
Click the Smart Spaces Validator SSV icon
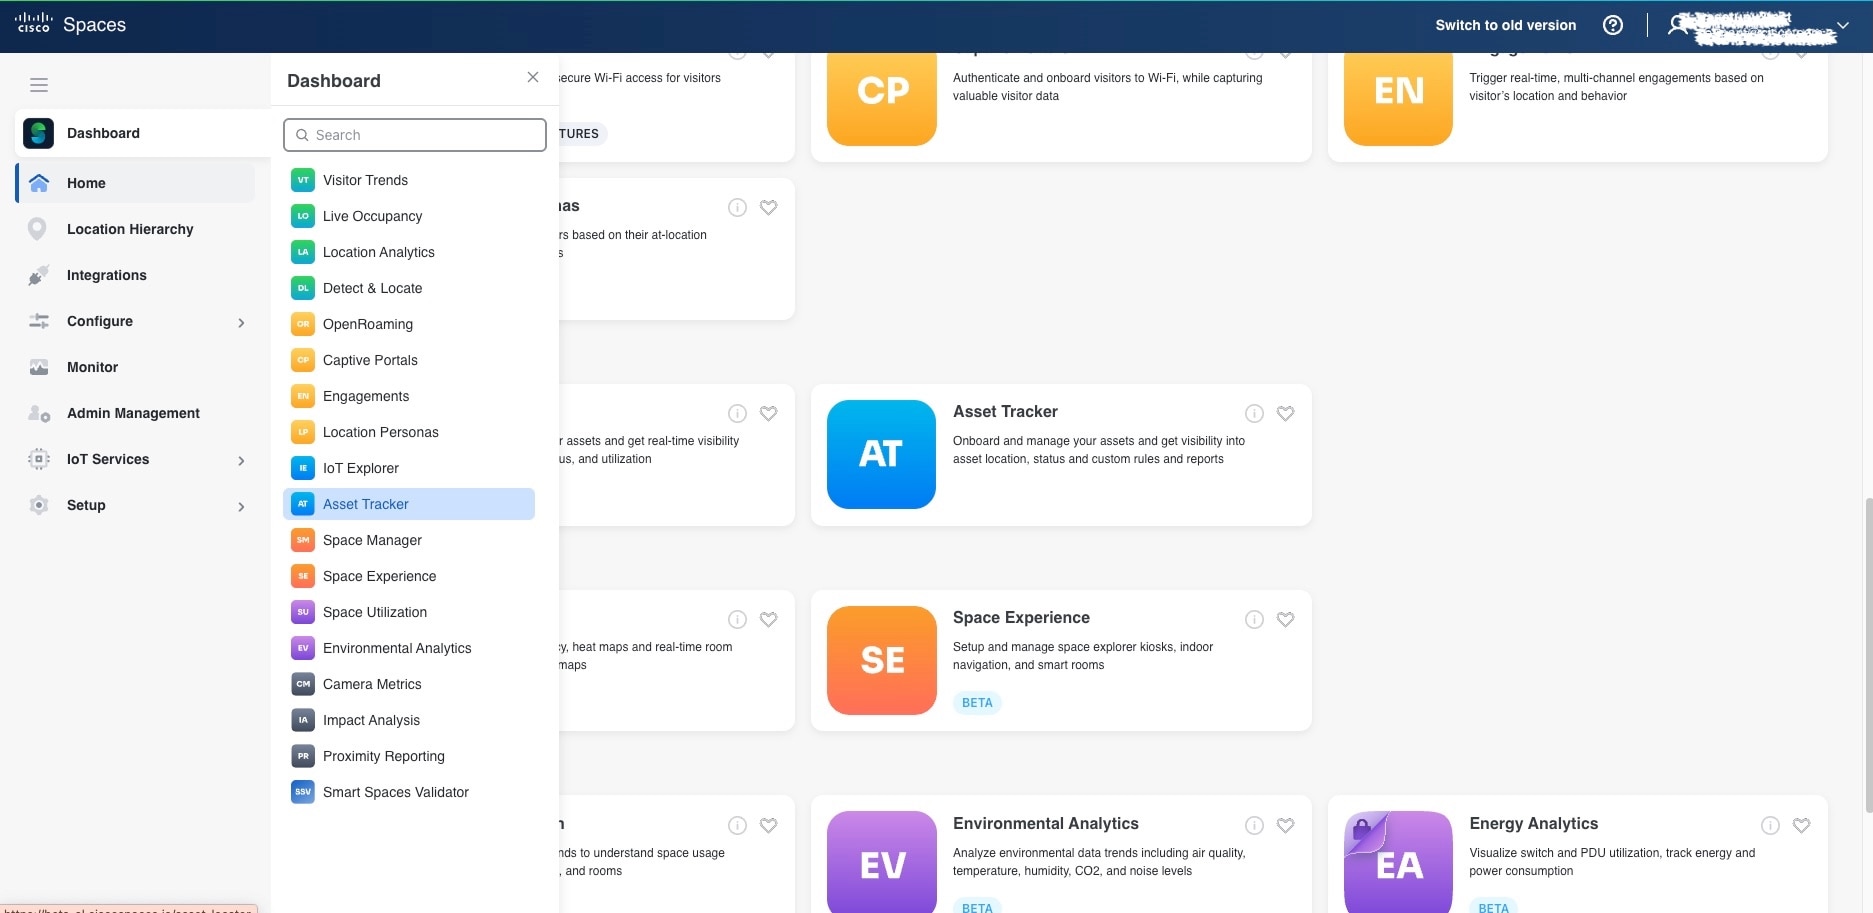(x=303, y=792)
